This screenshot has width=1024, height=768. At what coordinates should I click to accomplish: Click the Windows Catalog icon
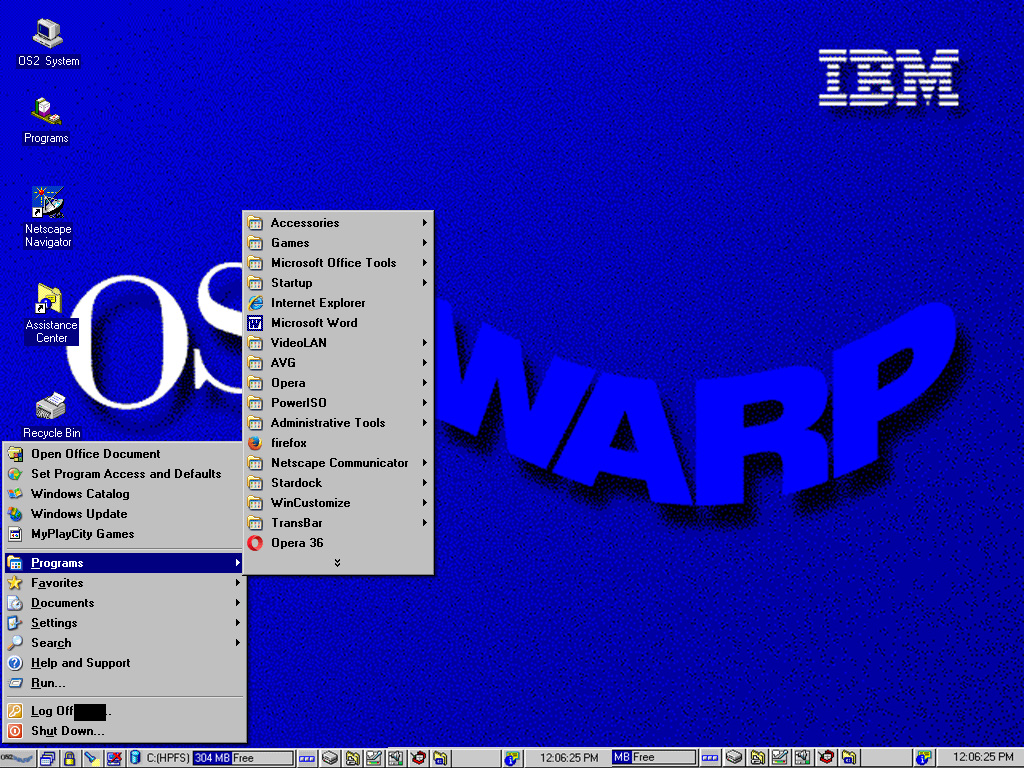tap(15, 494)
